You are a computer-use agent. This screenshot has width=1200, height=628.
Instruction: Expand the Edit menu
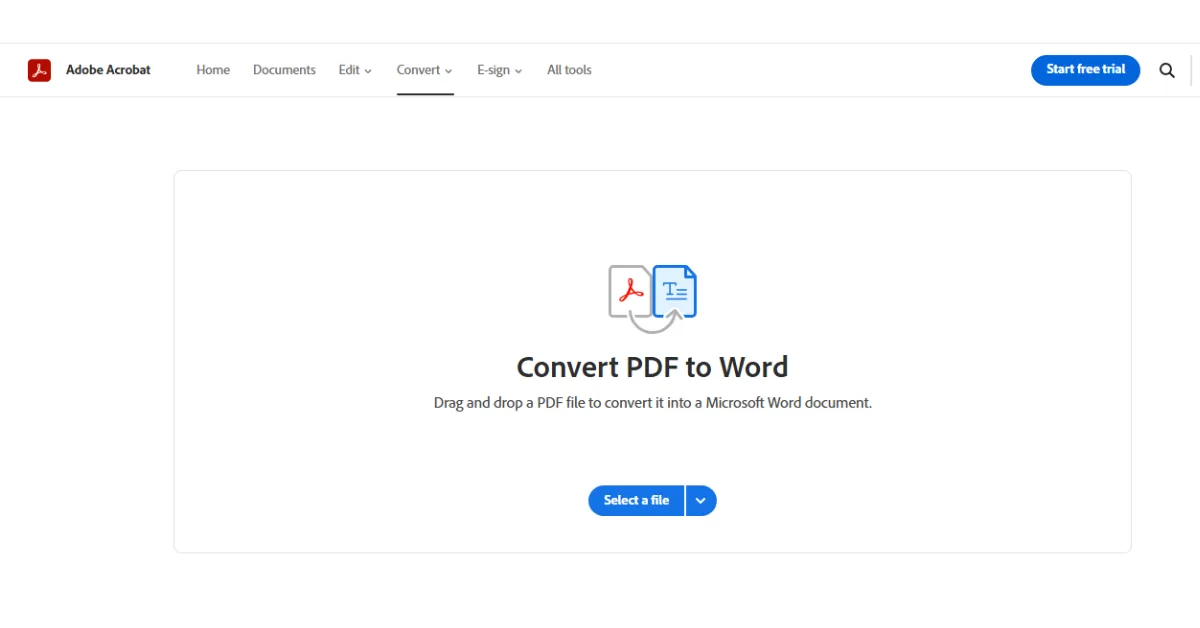coord(355,70)
